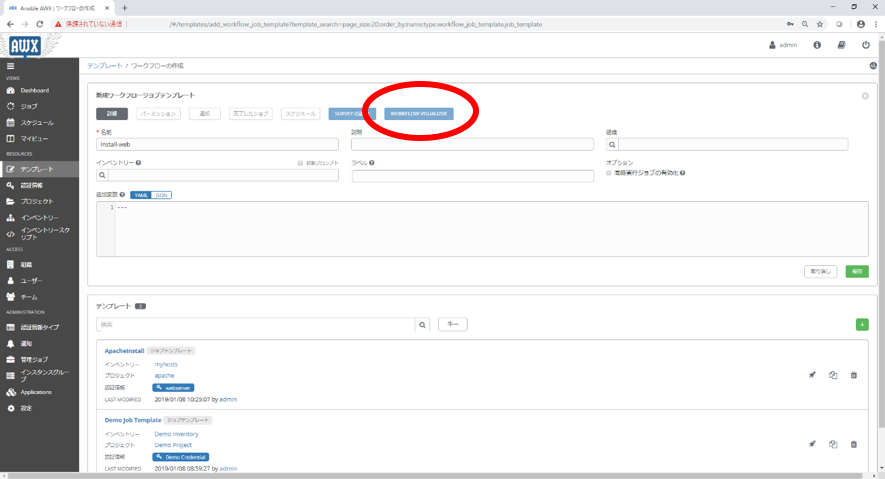Open the organization lookup selector

pyautogui.click(x=612, y=144)
